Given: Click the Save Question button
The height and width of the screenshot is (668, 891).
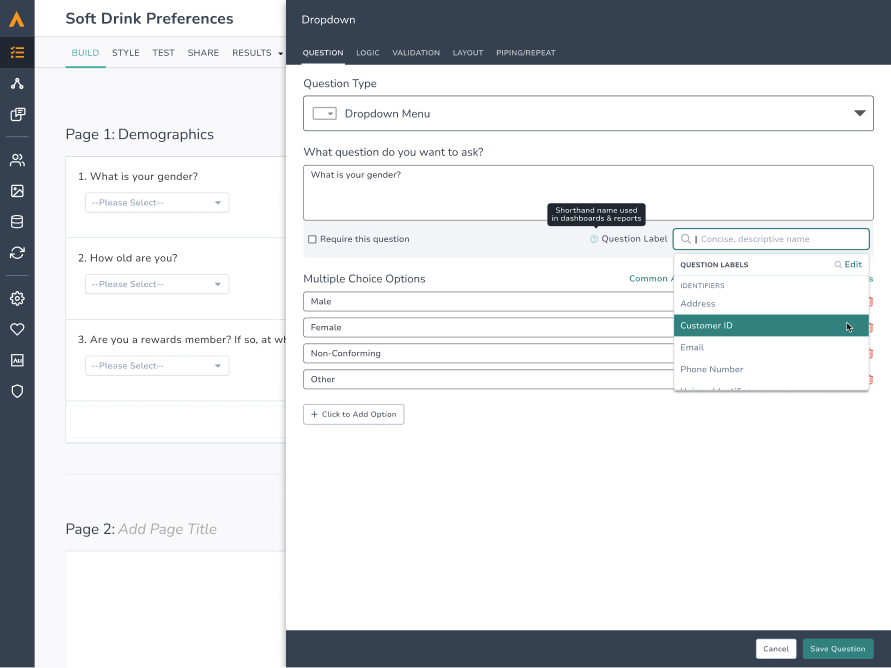Looking at the screenshot, I should pyautogui.click(x=838, y=649).
